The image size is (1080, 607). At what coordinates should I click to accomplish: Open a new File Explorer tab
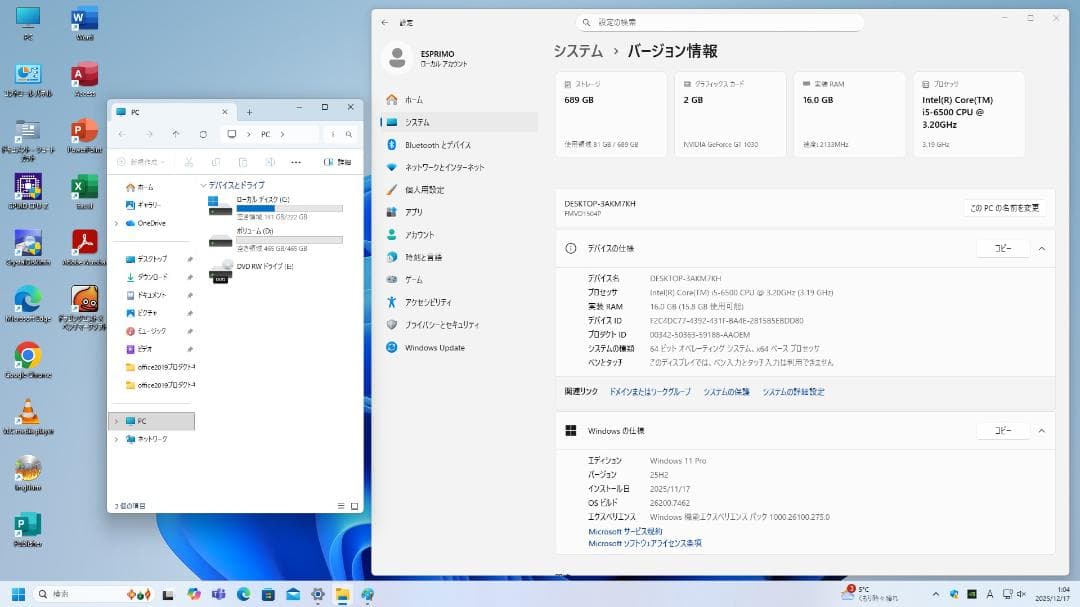249,111
